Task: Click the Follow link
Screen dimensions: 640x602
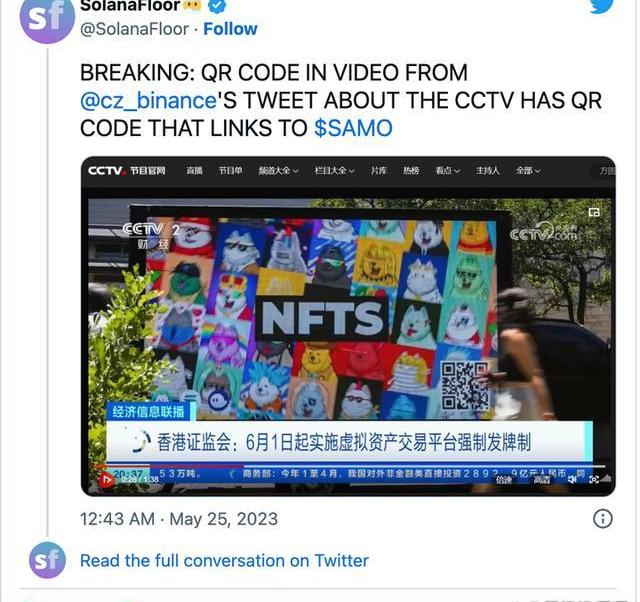Action: click(230, 29)
